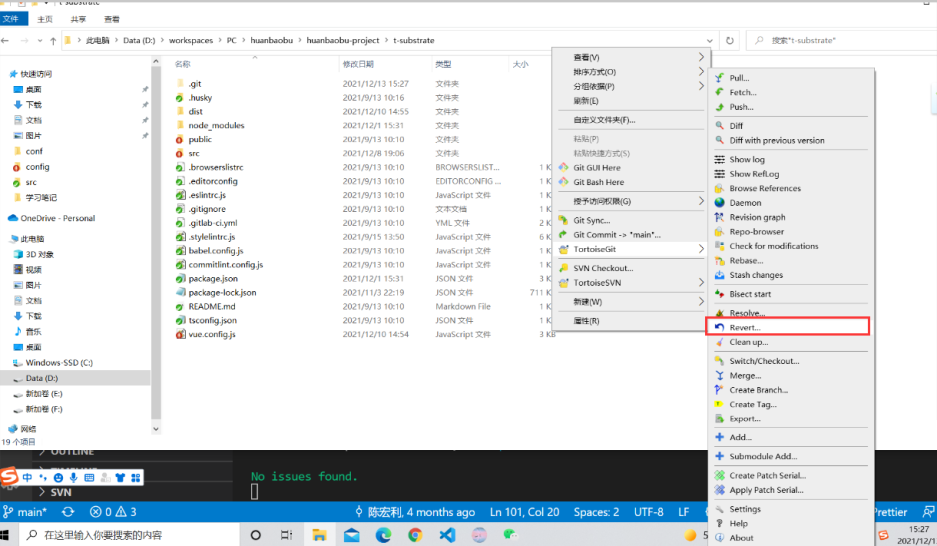The height and width of the screenshot is (546, 937).
Task: Click Git Commit -> "main"... entry
Action: (616, 235)
